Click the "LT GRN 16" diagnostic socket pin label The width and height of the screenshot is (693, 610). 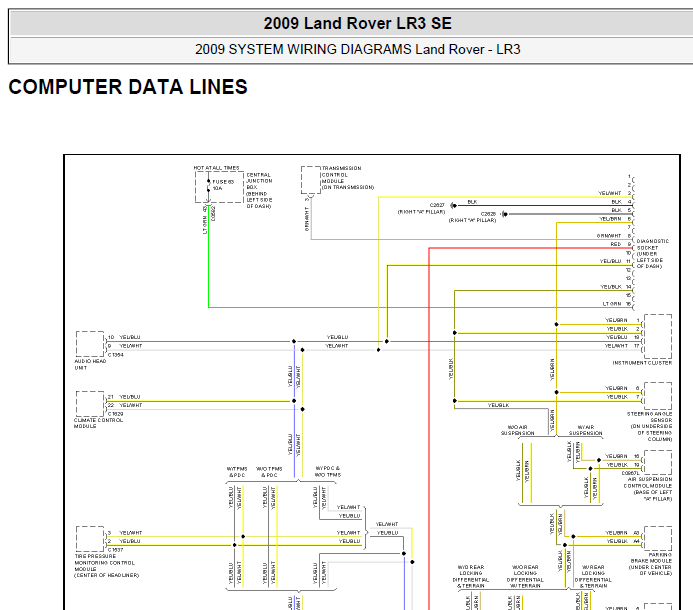coord(617,304)
